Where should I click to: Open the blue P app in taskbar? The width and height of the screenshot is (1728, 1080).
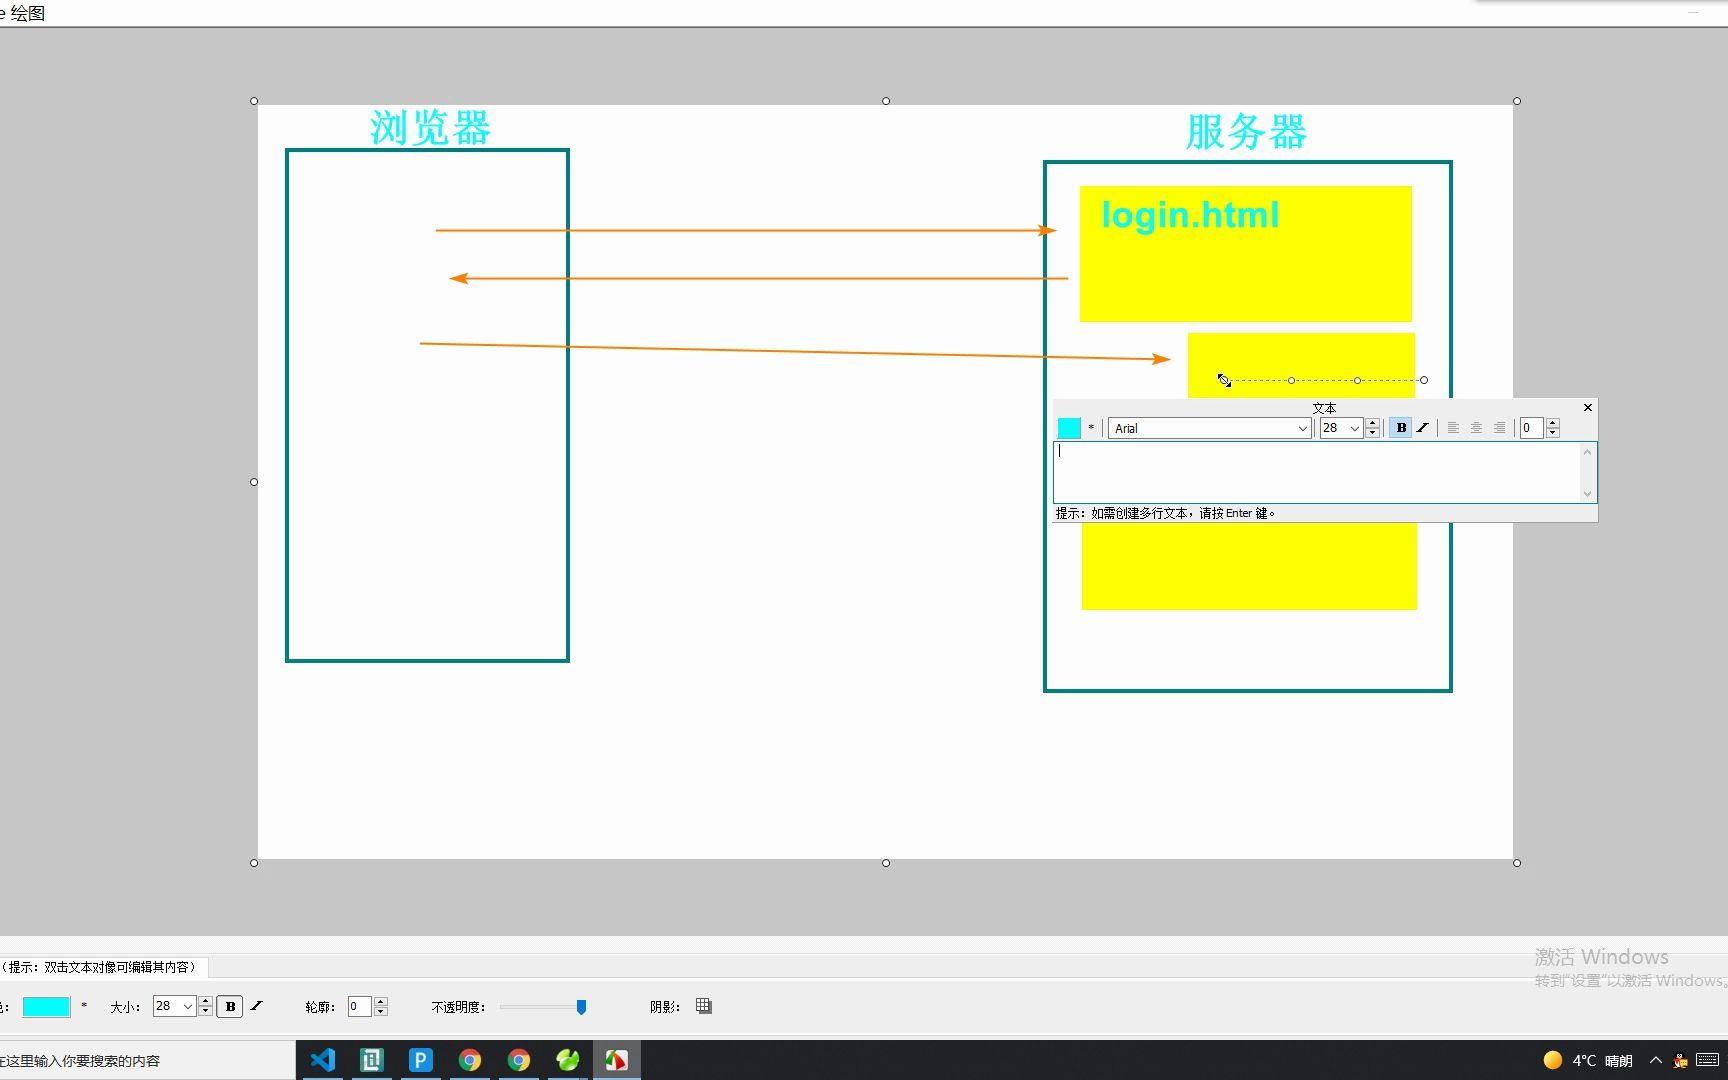tap(420, 1060)
